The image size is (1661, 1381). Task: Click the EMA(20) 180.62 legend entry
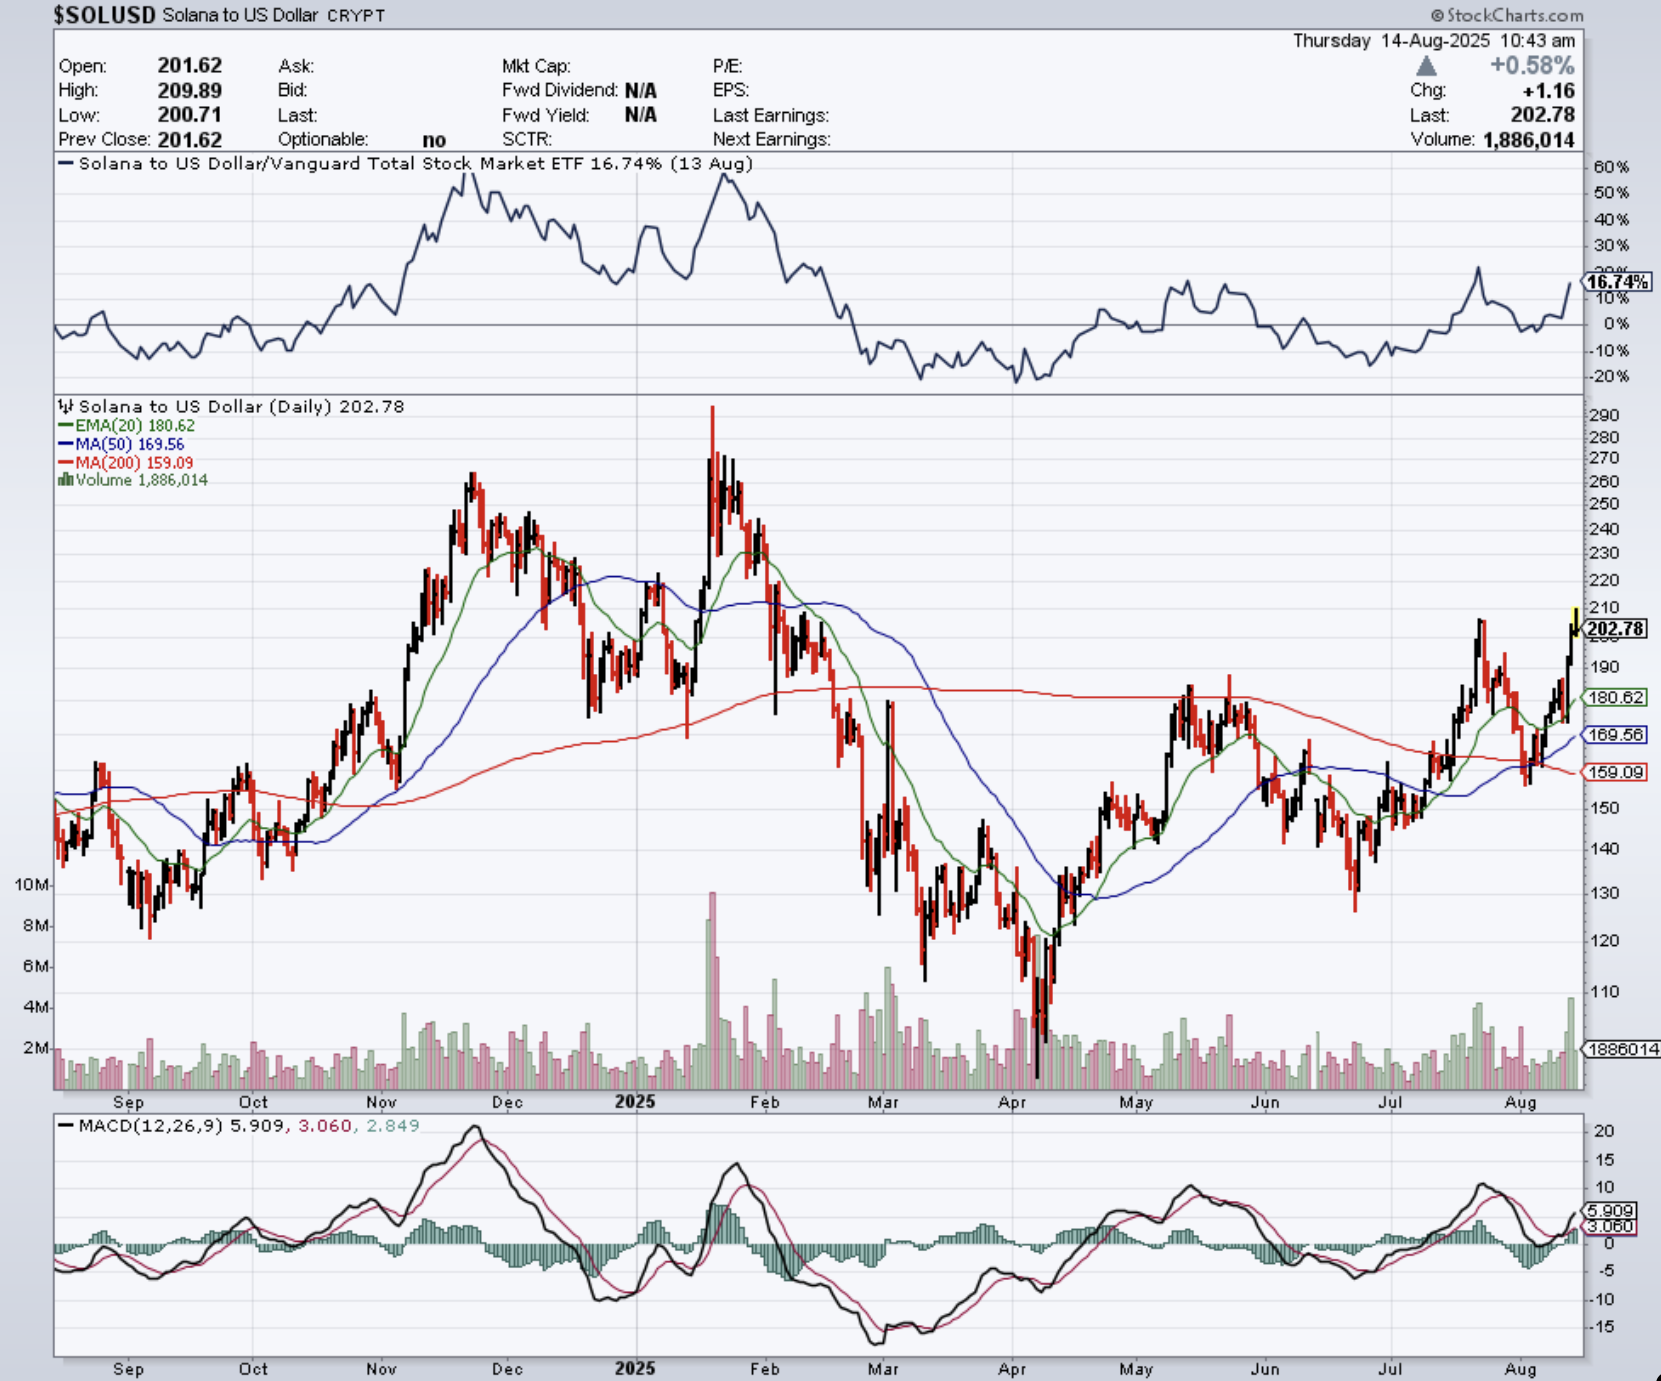127,426
